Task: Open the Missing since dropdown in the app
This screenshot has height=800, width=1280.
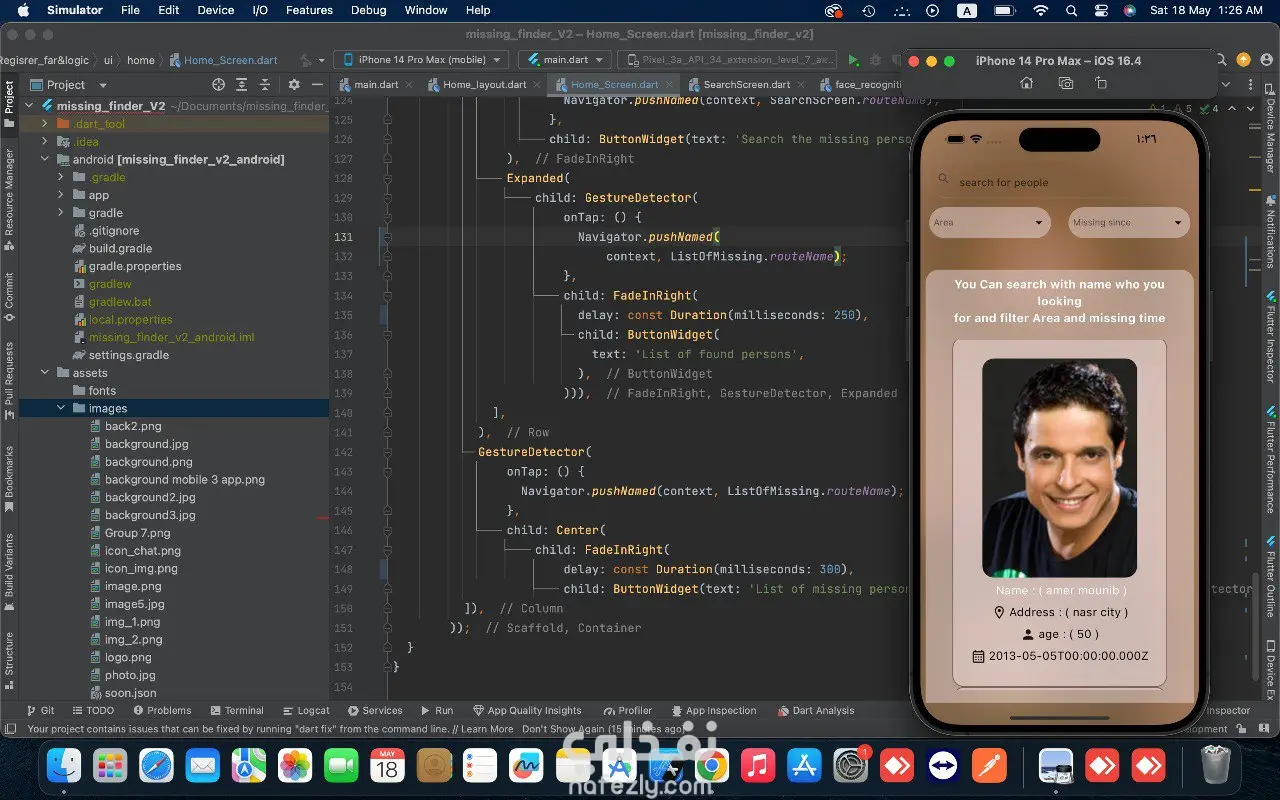Action: click(1129, 222)
